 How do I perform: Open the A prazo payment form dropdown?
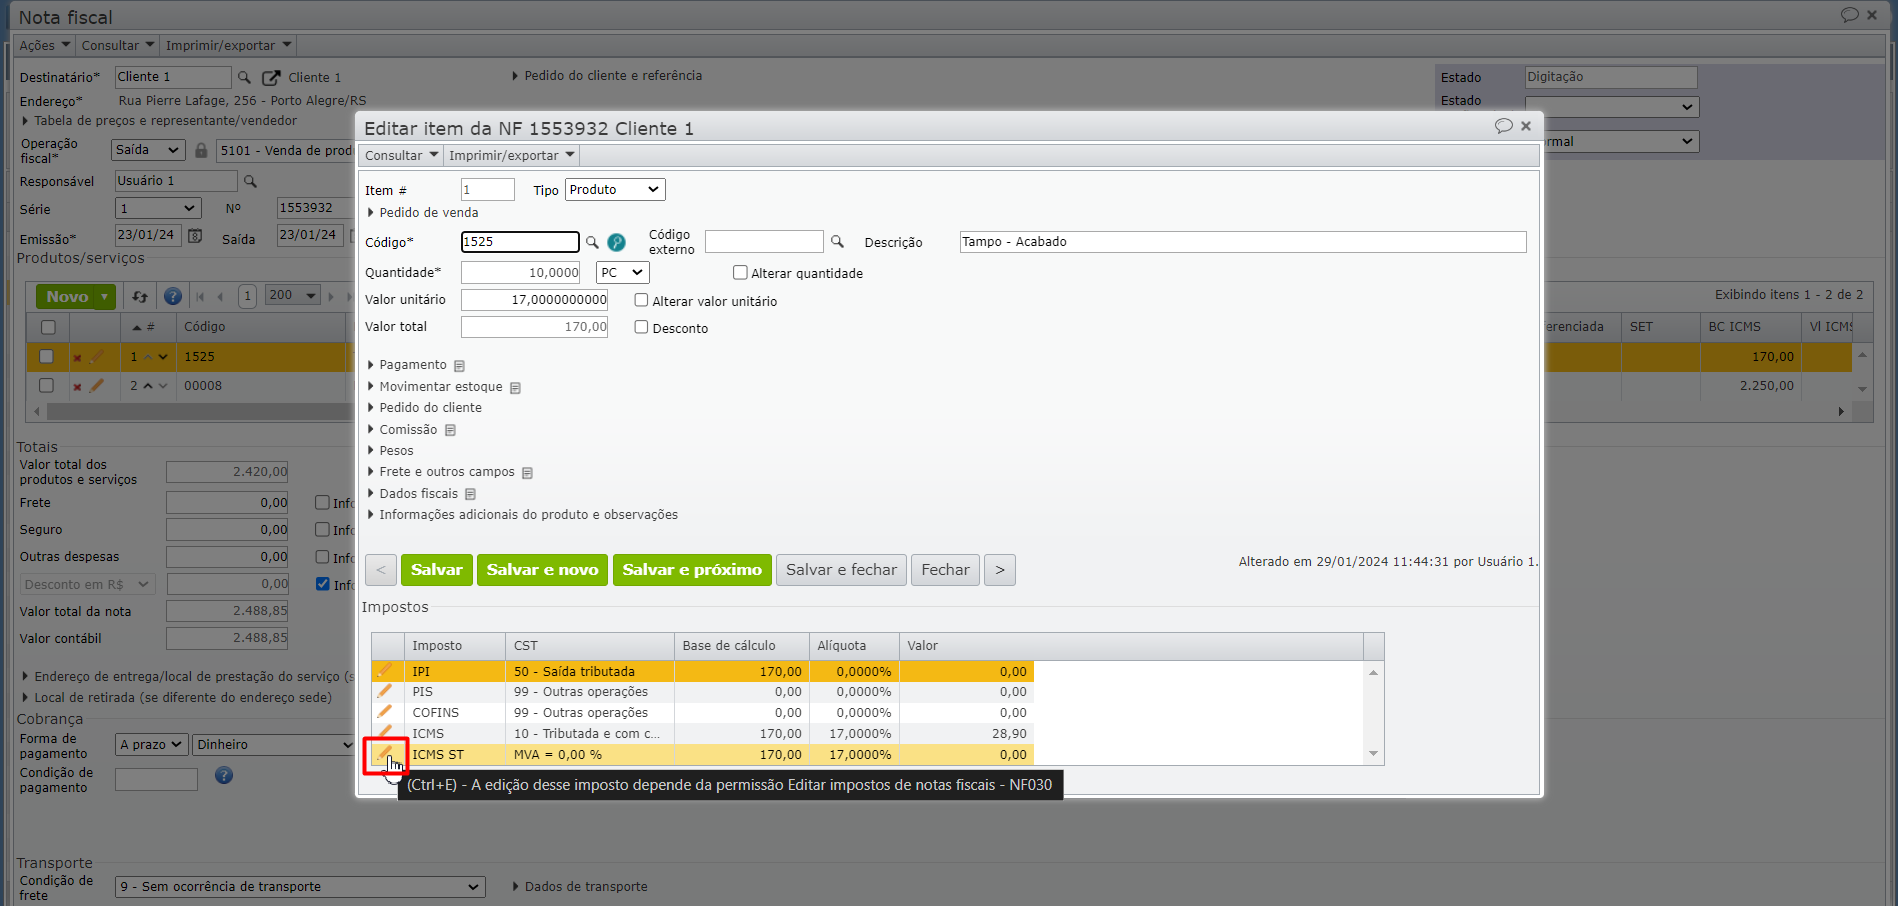click(x=152, y=745)
